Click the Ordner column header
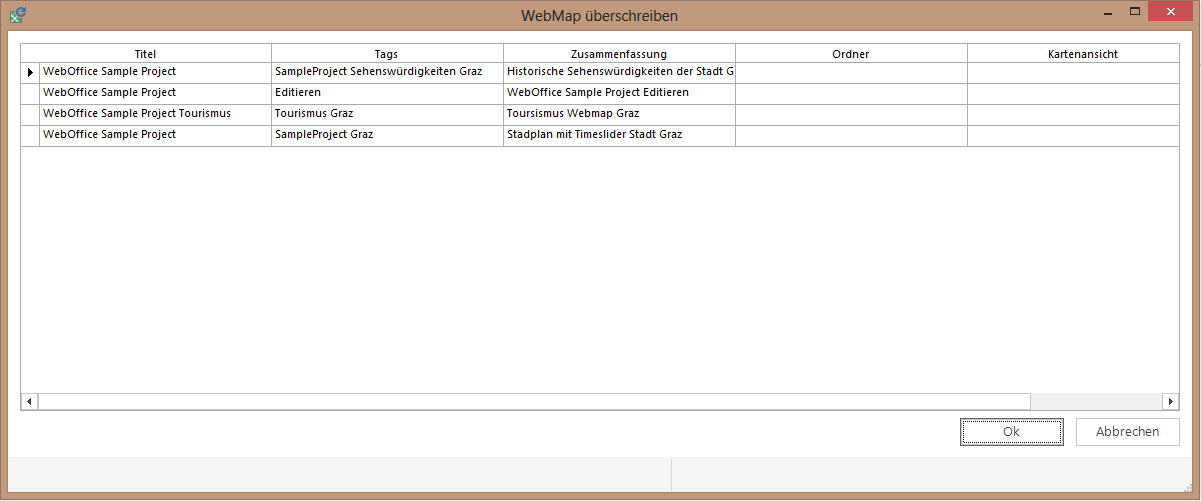The height and width of the screenshot is (501, 1201). (x=851, y=54)
